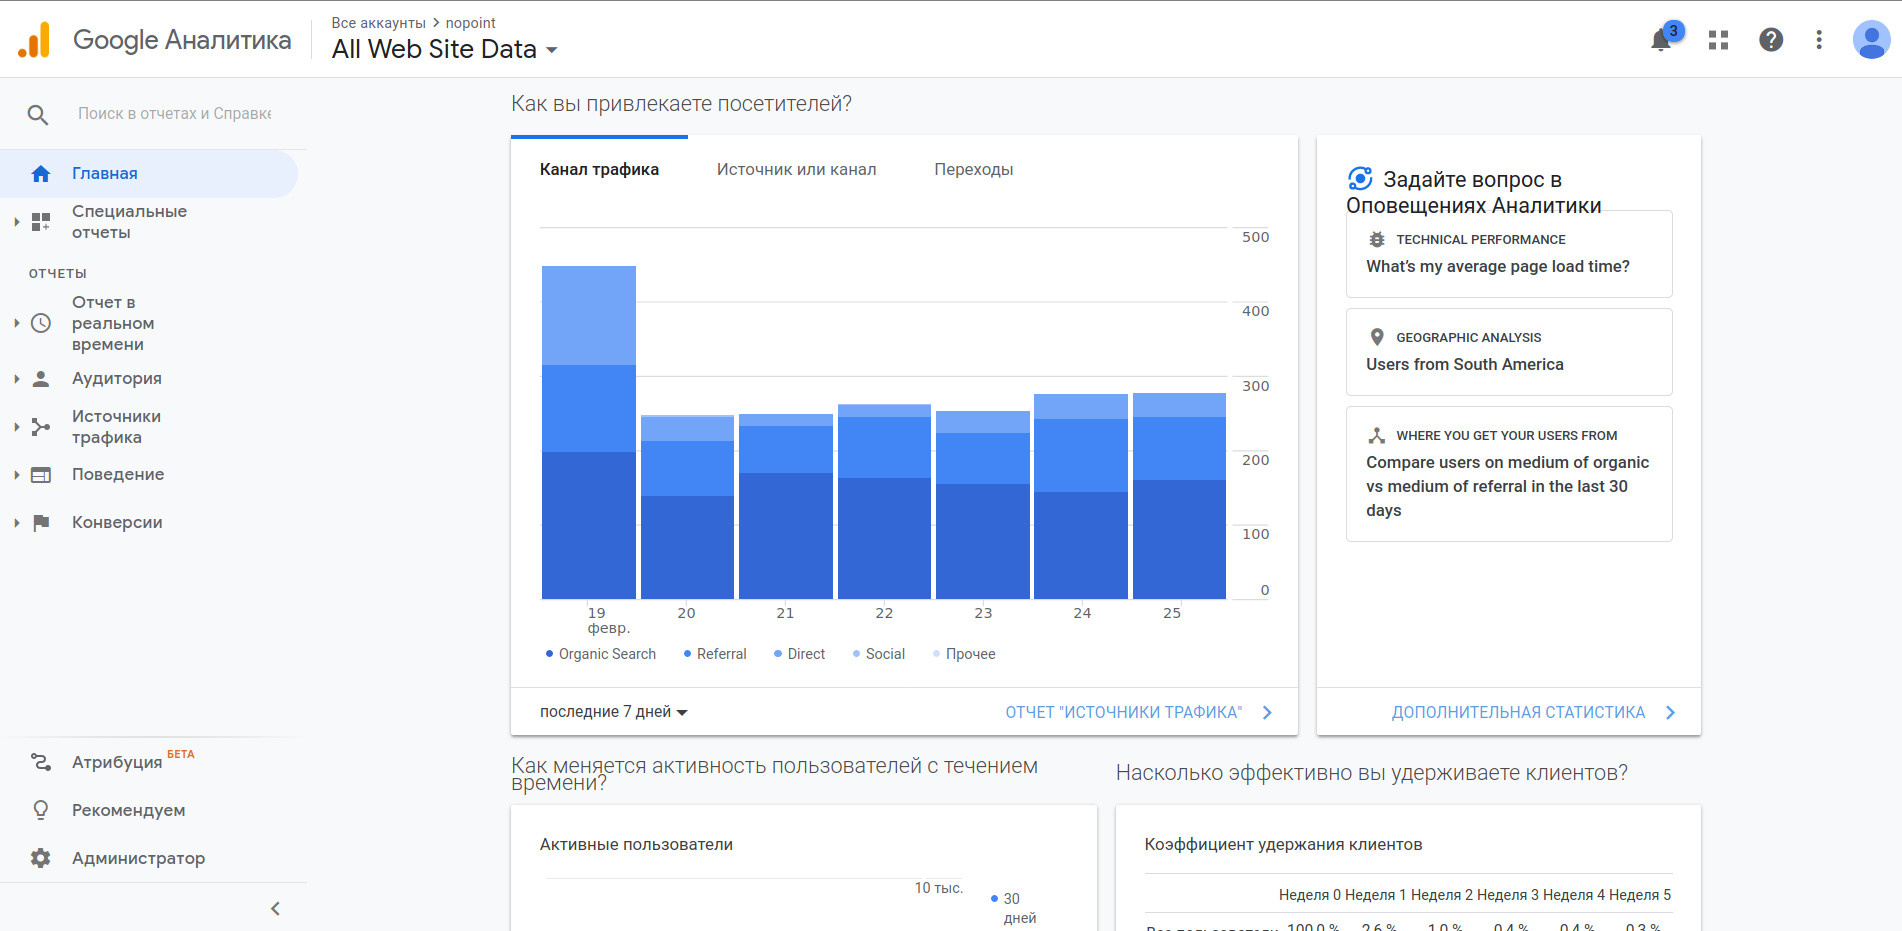Click the help question mark icon

(x=1770, y=40)
